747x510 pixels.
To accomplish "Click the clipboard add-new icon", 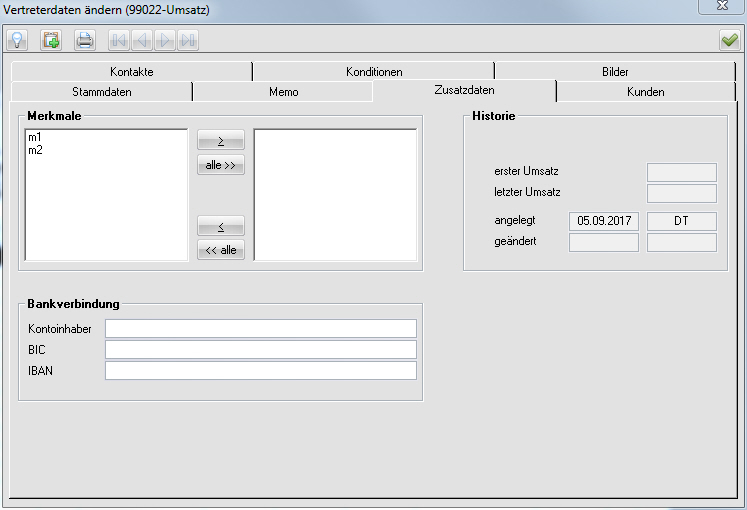I will pyautogui.click(x=51, y=40).
